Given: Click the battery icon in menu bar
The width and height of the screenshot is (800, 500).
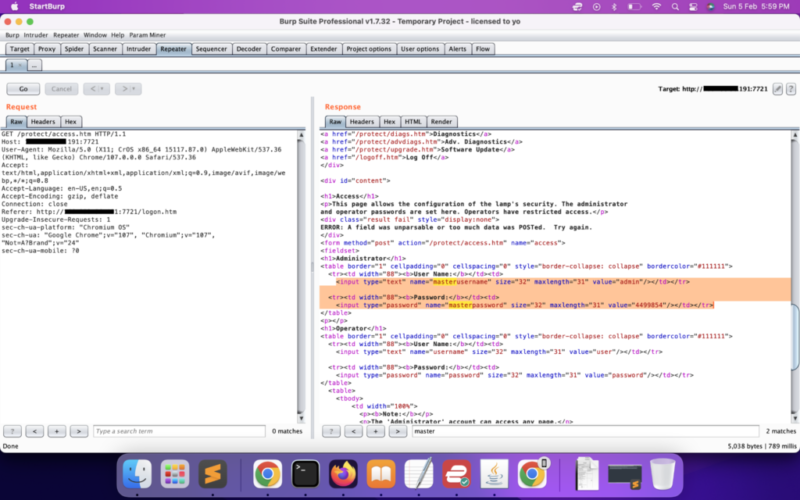Looking at the screenshot, I should [x=634, y=7].
